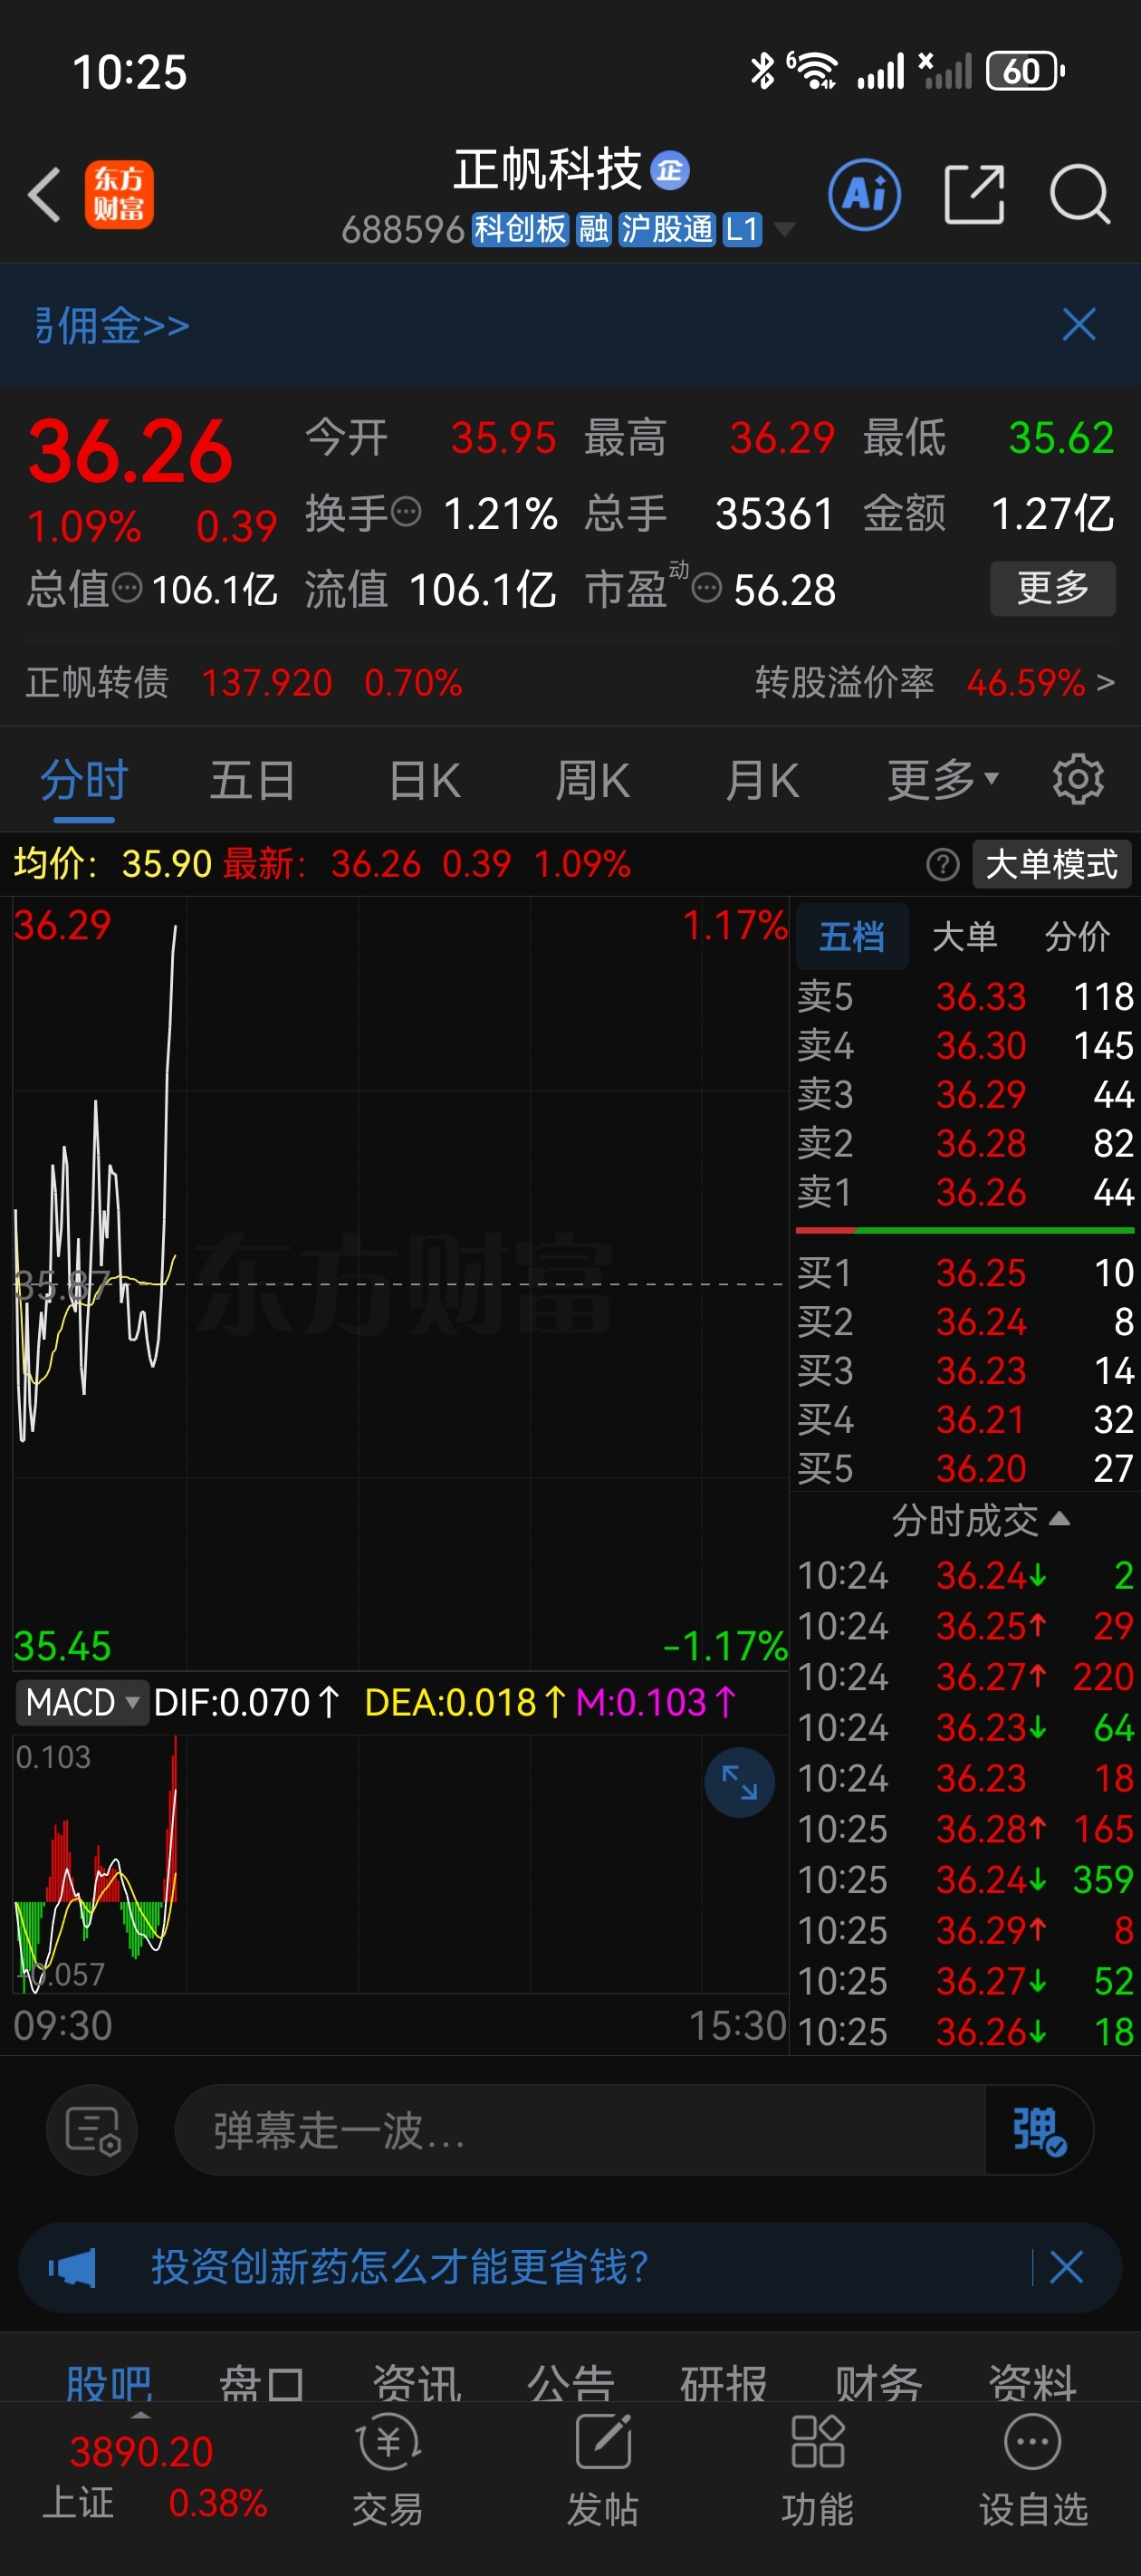This screenshot has width=1141, height=2576.
Task: Switch to 五日 chart tab
Action: (252, 779)
